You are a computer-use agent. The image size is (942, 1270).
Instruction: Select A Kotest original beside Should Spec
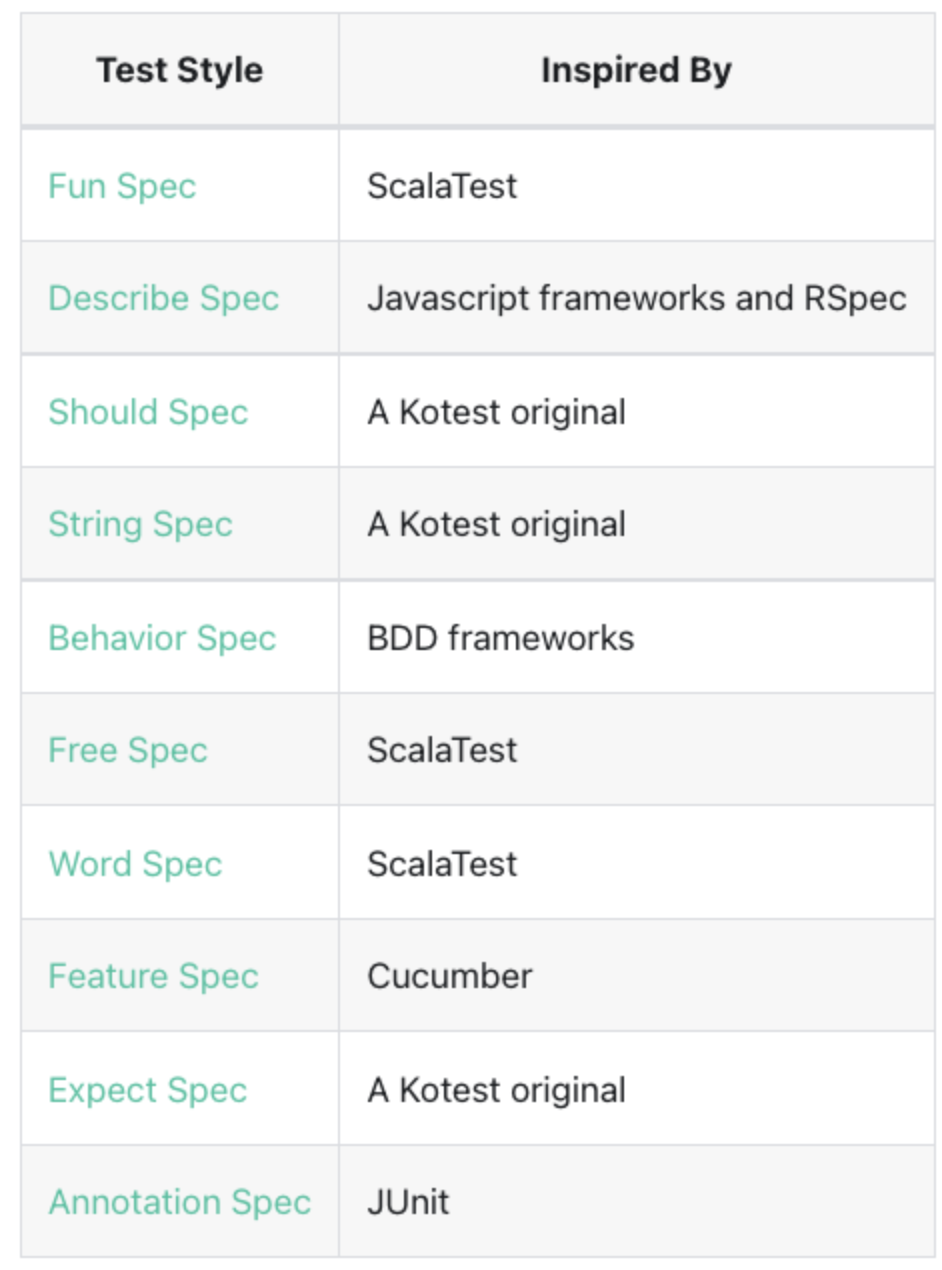point(636,412)
